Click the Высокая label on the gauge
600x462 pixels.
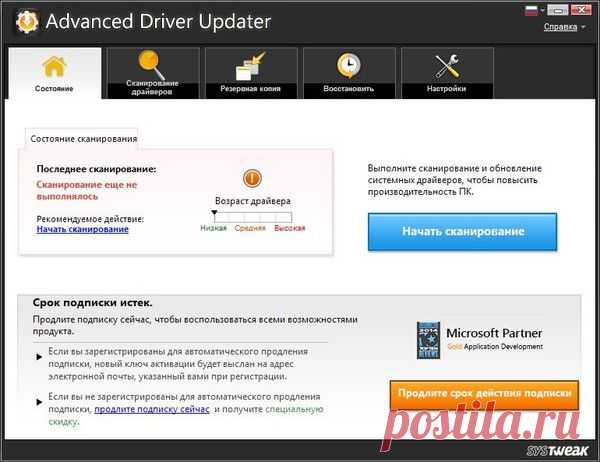pyautogui.click(x=290, y=228)
